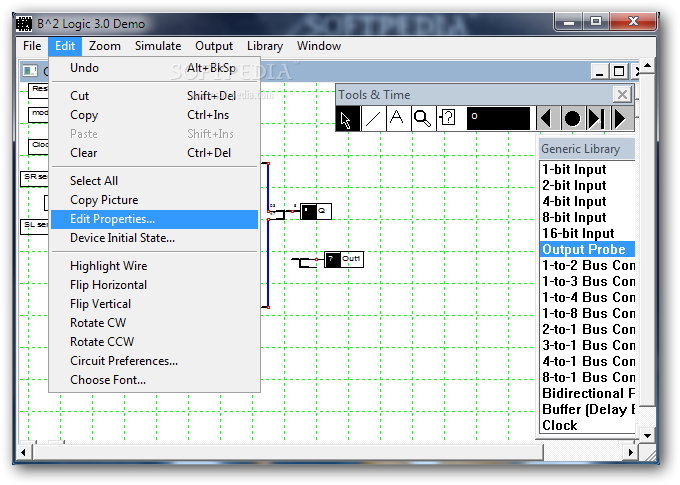680x485 pixels.
Task: Choose Copy in the Edit menu
Action: coord(154,115)
